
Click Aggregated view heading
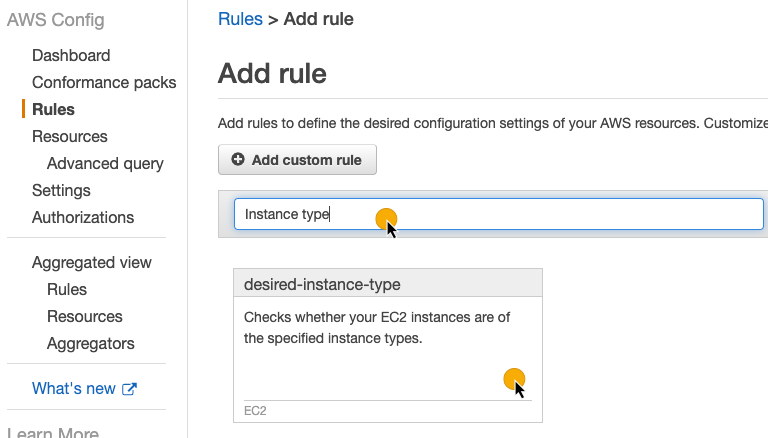point(92,263)
